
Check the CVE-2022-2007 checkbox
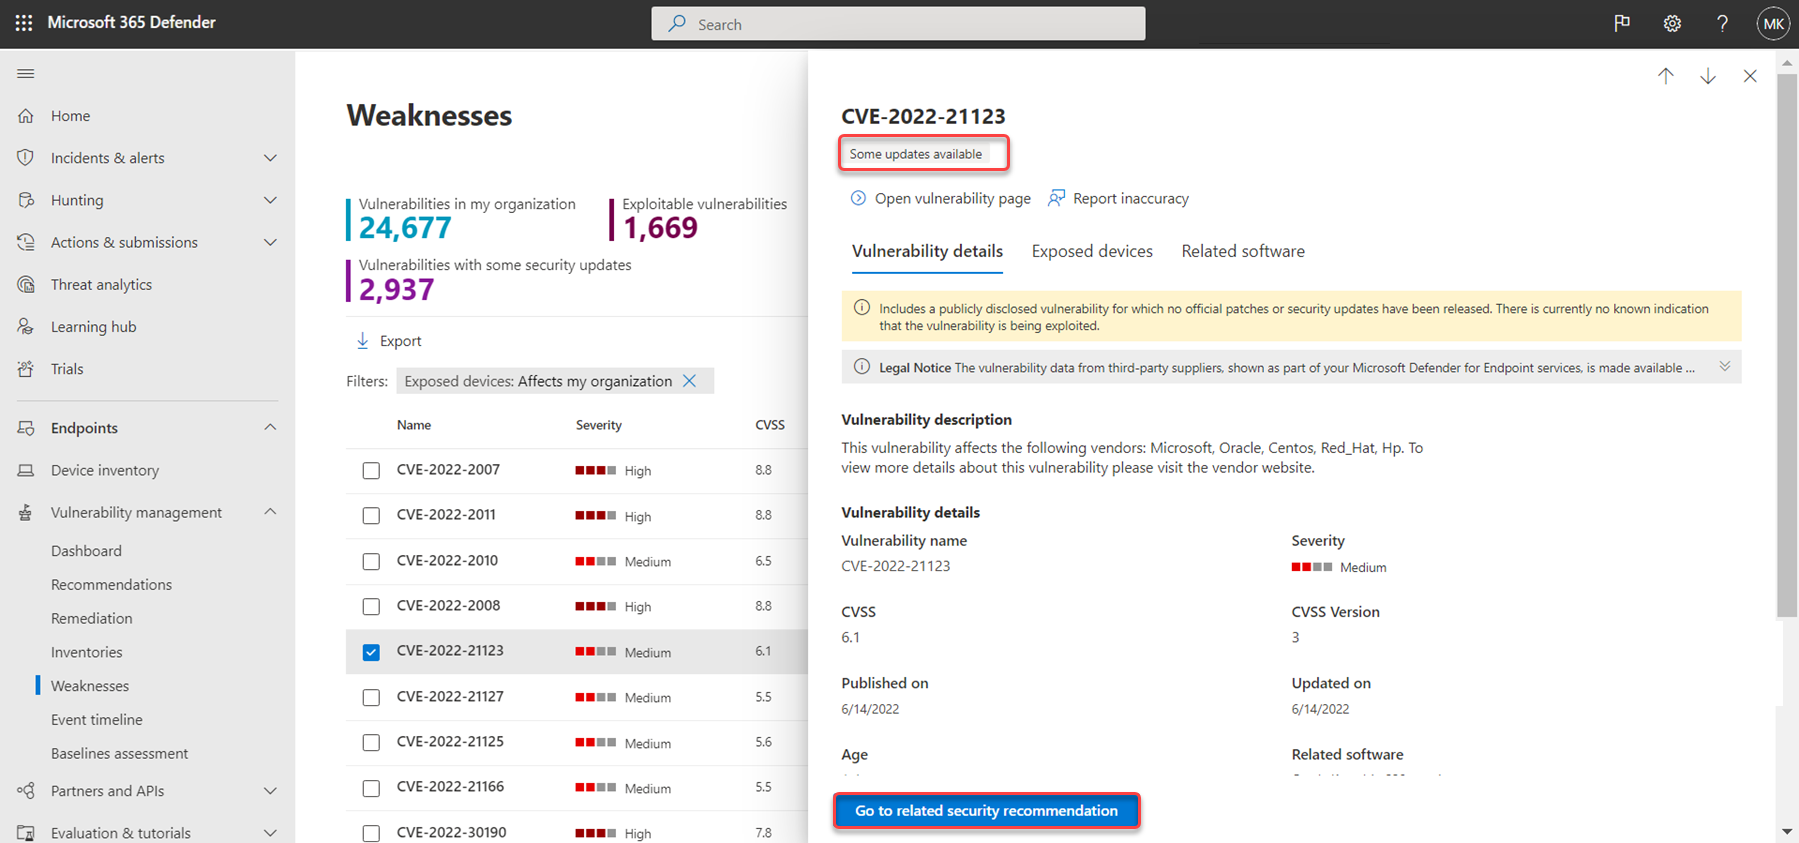click(x=371, y=470)
